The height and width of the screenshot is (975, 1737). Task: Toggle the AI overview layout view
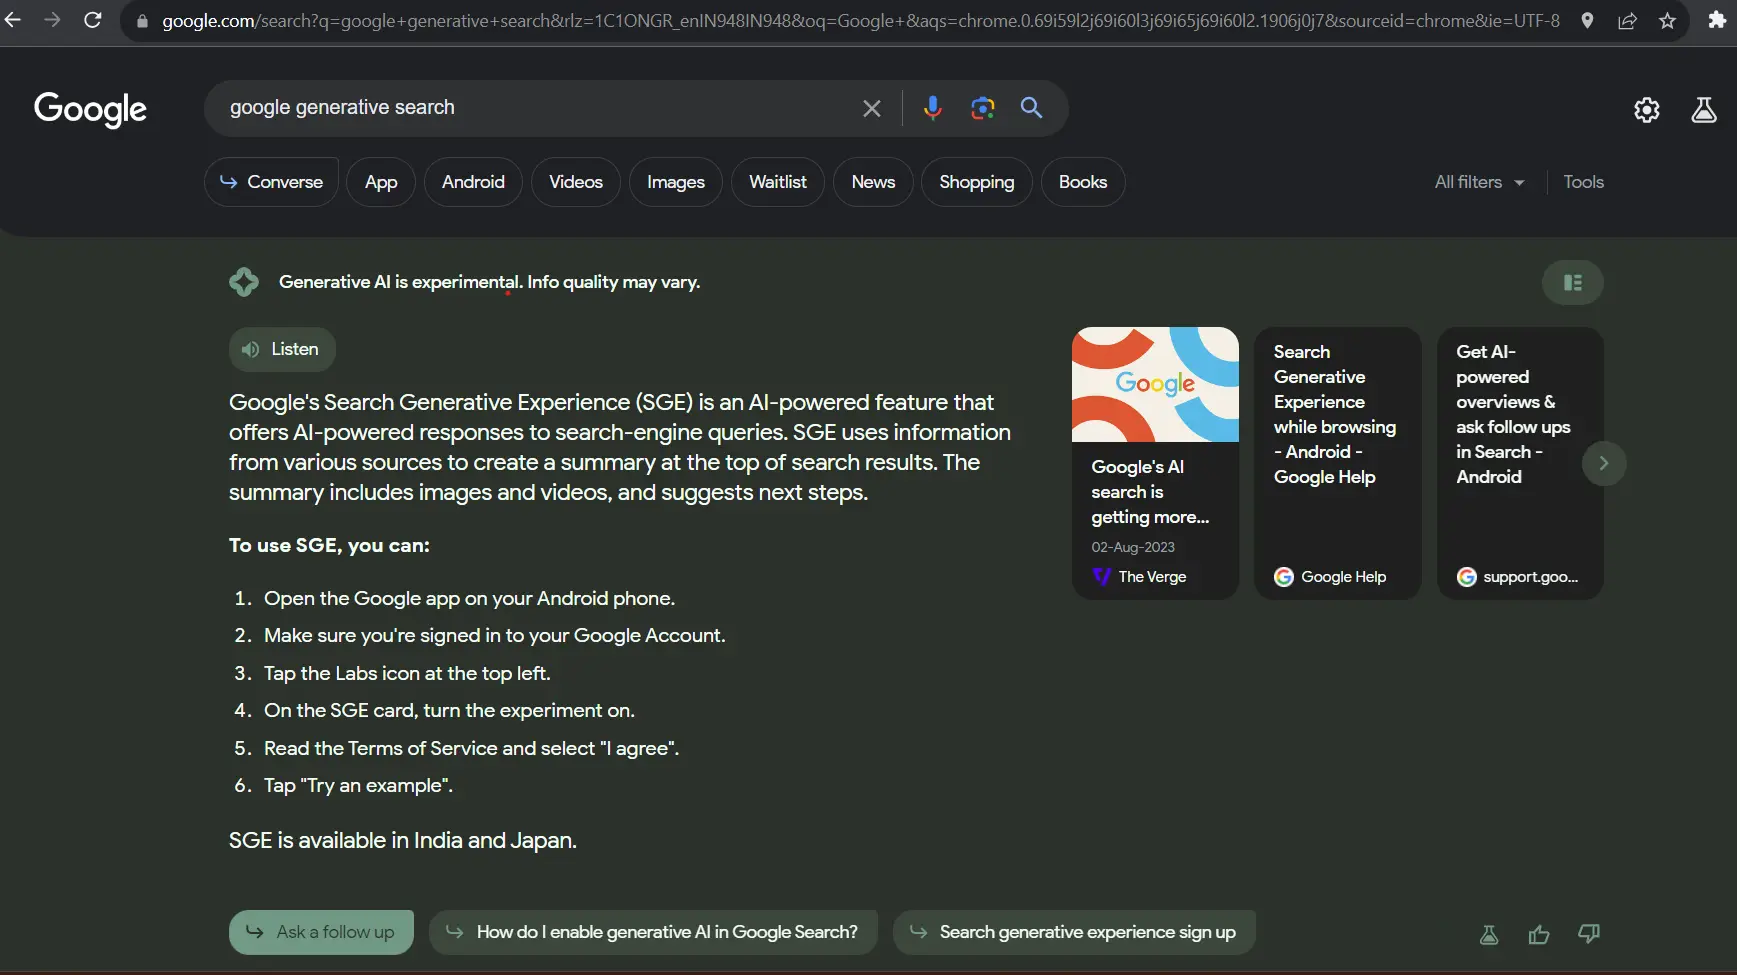pos(1572,282)
